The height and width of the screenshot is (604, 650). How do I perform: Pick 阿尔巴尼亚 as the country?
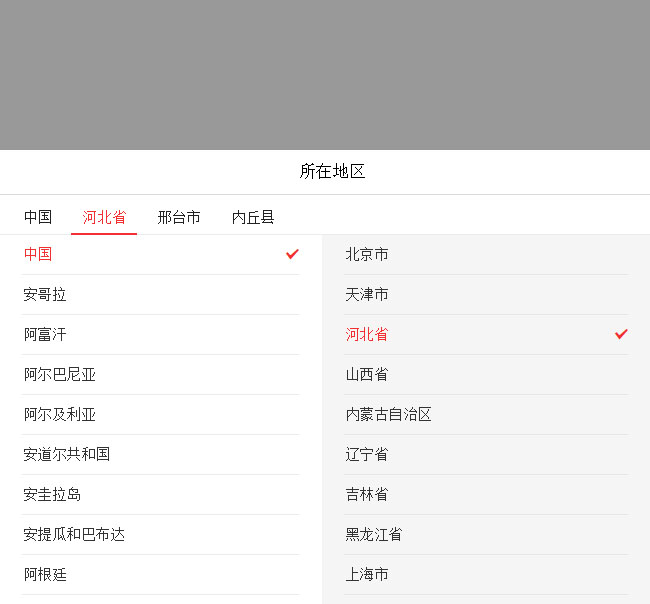(60, 374)
